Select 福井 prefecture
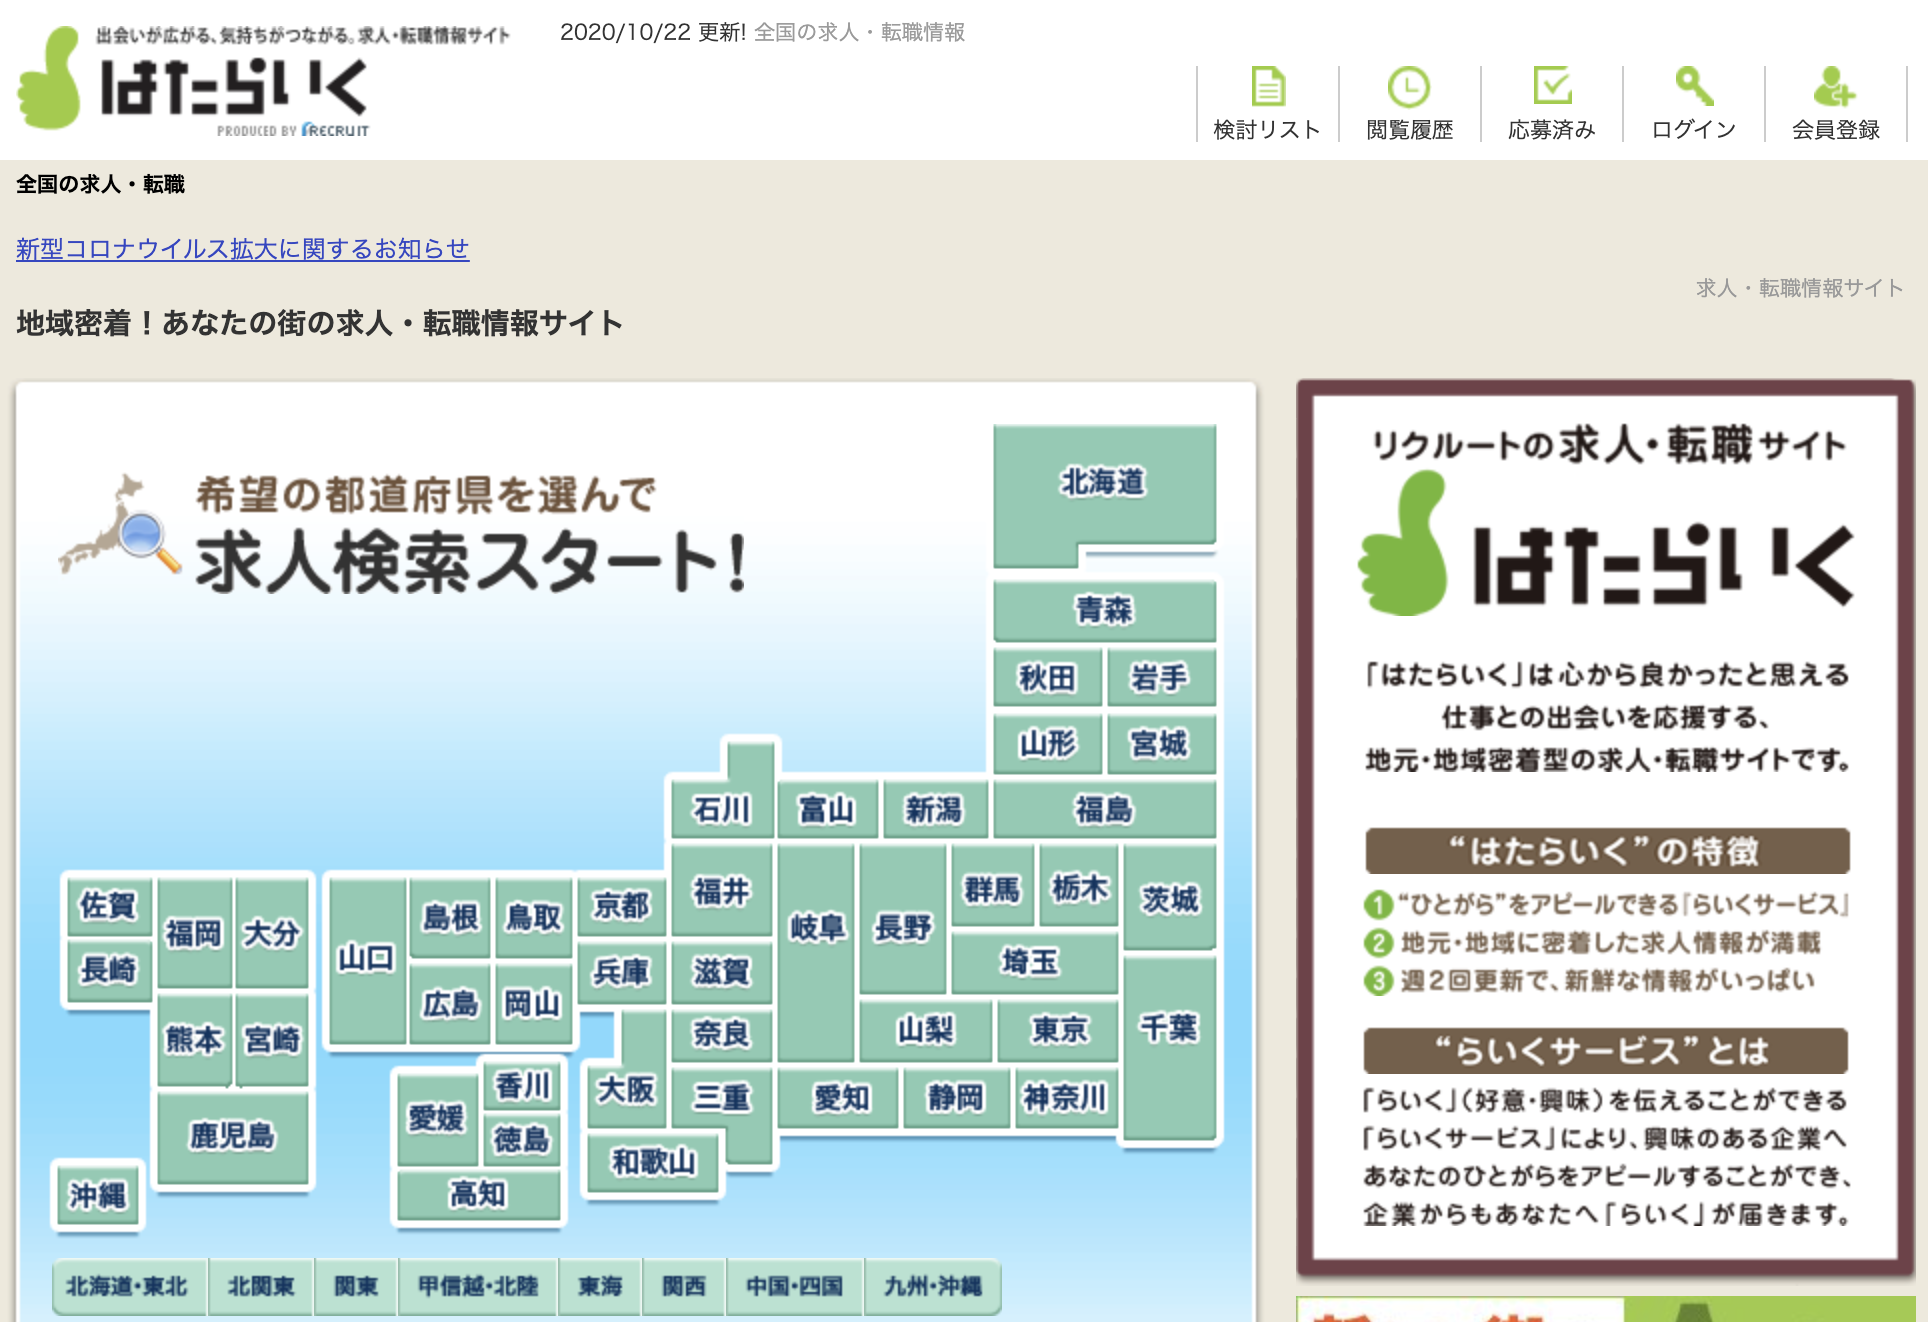Screen dimensions: 1928x1322 pyautogui.click(x=721, y=891)
